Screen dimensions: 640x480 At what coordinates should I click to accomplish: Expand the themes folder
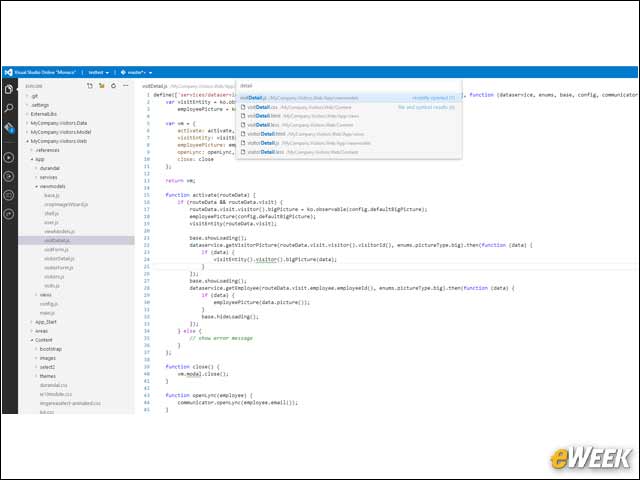(47, 376)
